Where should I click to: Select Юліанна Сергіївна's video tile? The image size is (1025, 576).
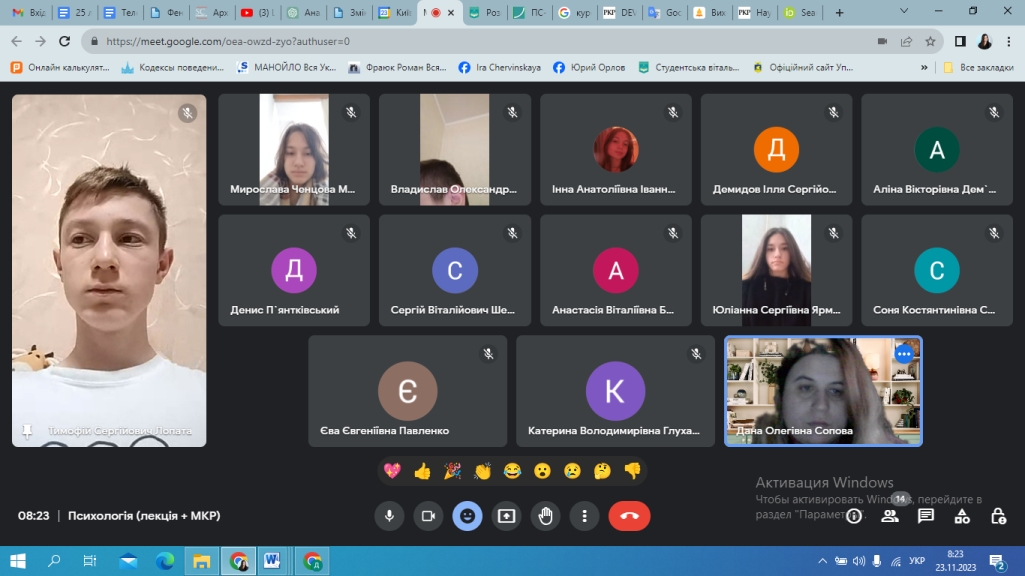point(777,270)
